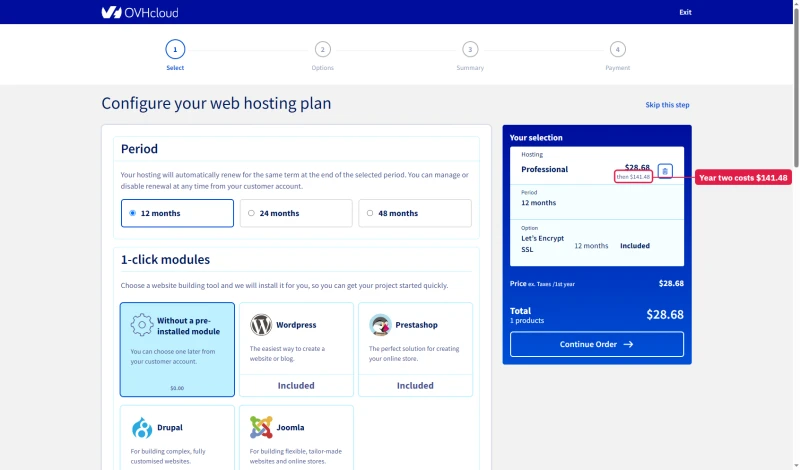800x470 pixels.
Task: Click Wordpress card 'Included' label
Action: [296, 386]
